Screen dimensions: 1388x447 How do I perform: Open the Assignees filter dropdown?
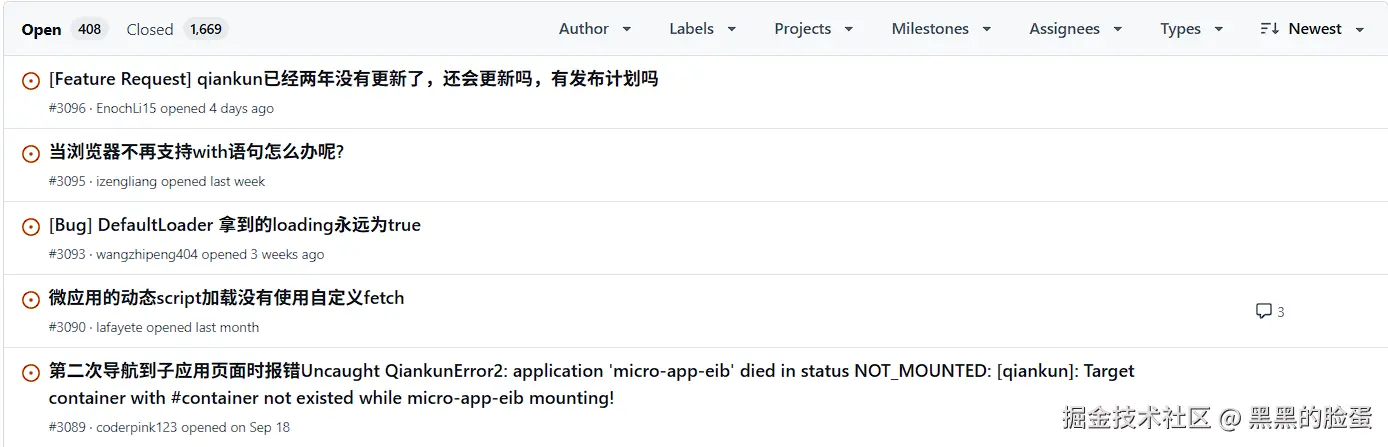click(1075, 29)
